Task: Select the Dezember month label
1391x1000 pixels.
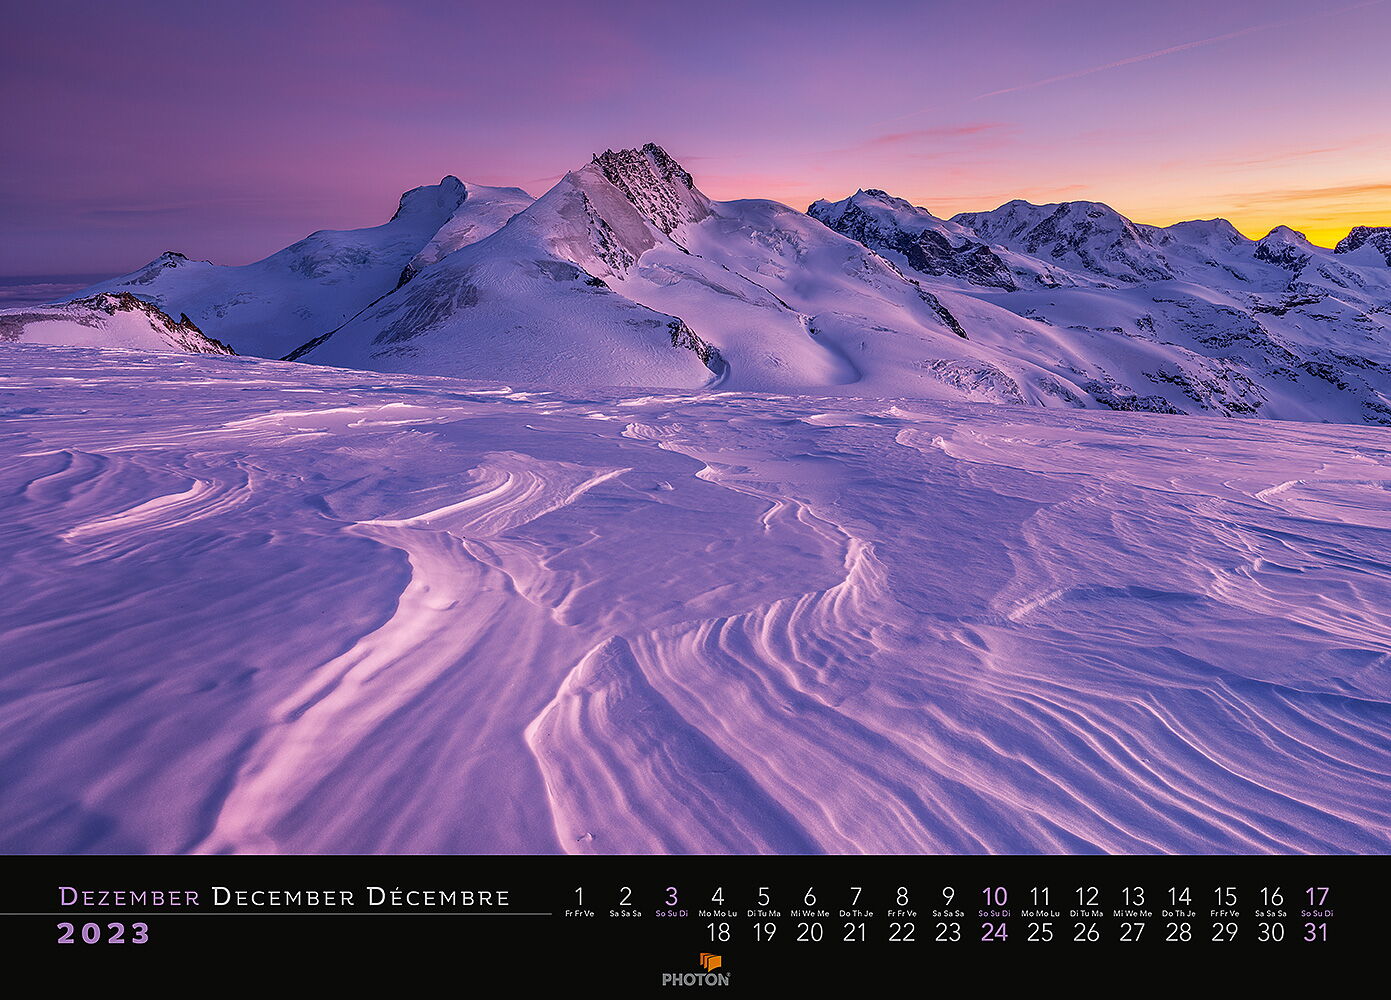Action: [129, 897]
